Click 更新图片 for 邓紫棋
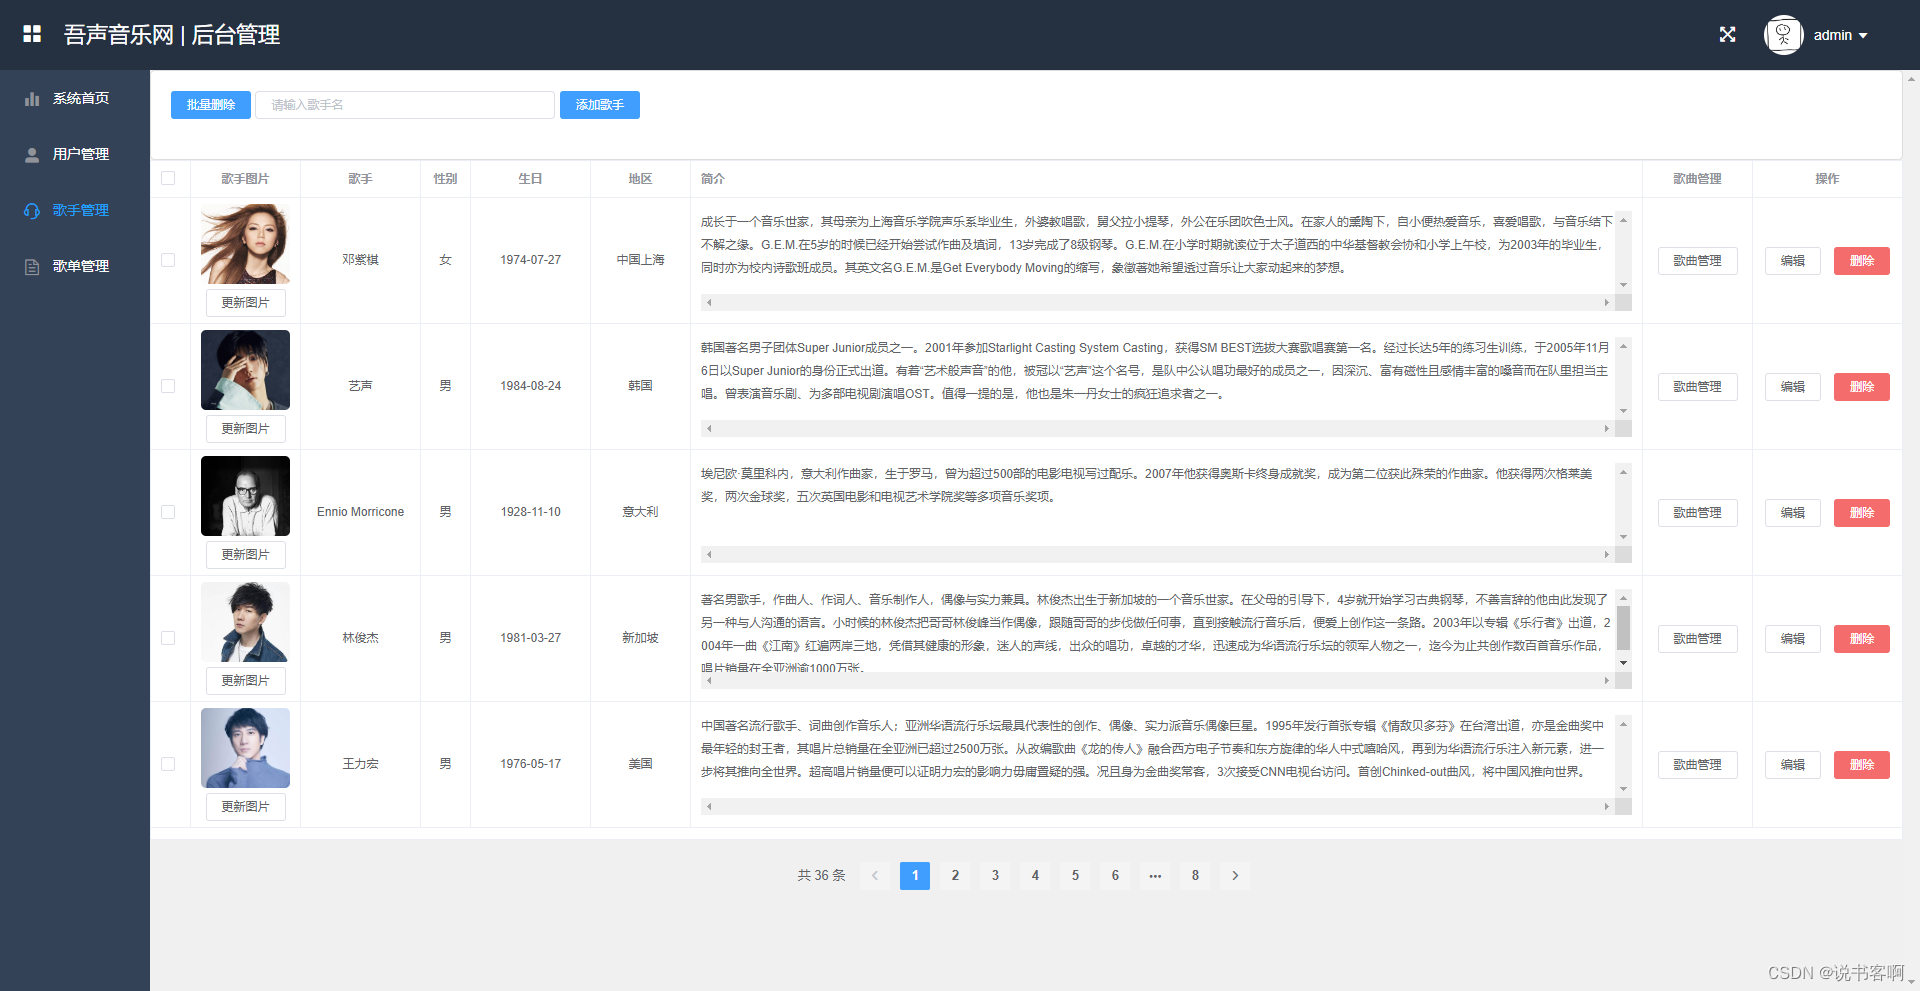Viewport: 1920px width, 991px height. pyautogui.click(x=246, y=303)
